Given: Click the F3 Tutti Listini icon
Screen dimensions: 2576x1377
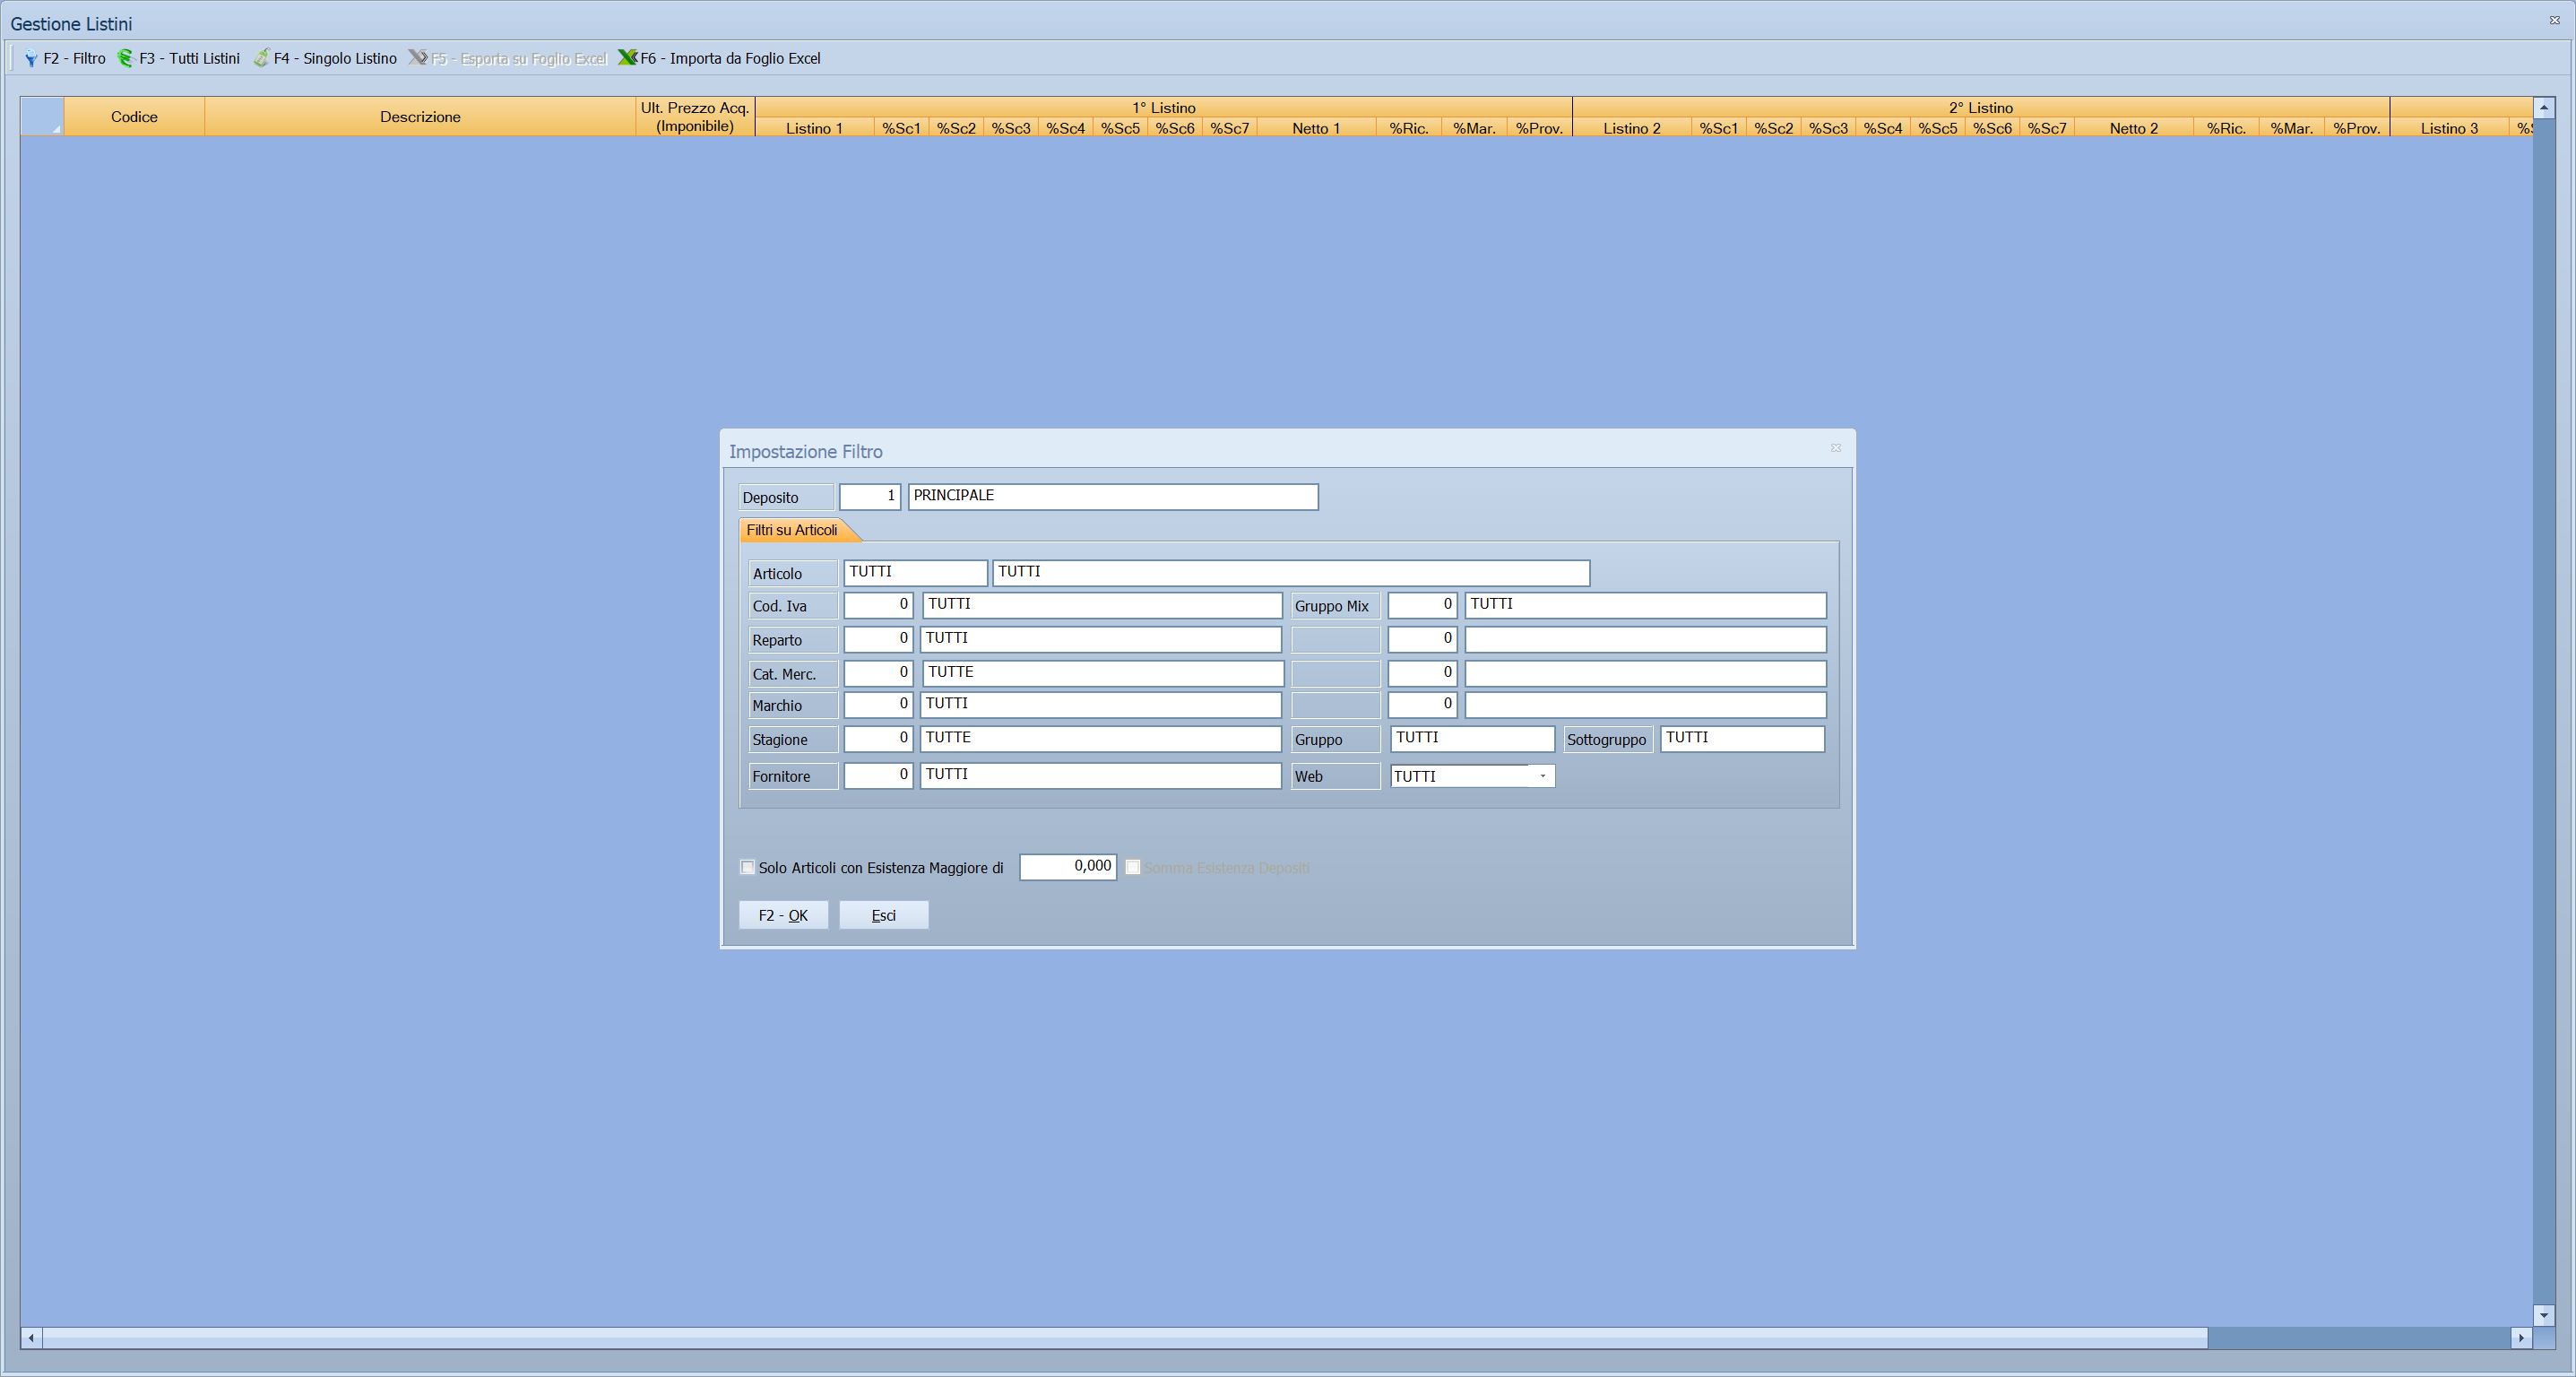Looking at the screenshot, I should pyautogui.click(x=125, y=58).
